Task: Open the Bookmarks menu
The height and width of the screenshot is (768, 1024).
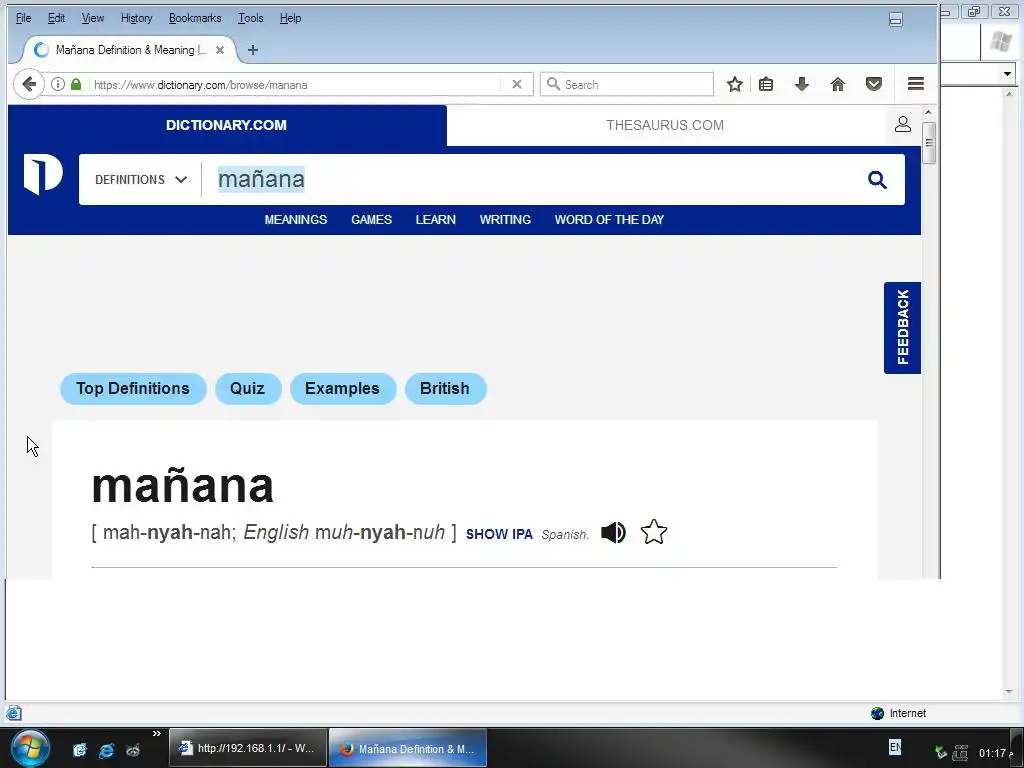Action: [195, 18]
